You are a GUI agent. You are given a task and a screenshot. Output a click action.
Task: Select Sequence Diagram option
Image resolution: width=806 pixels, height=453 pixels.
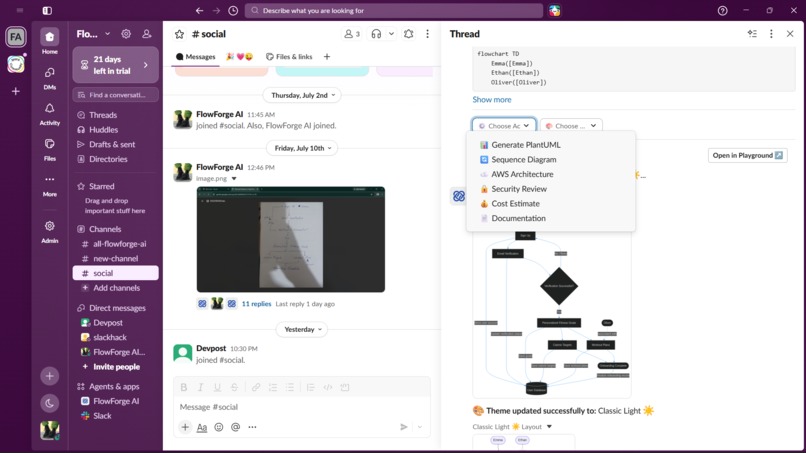click(x=551, y=159)
